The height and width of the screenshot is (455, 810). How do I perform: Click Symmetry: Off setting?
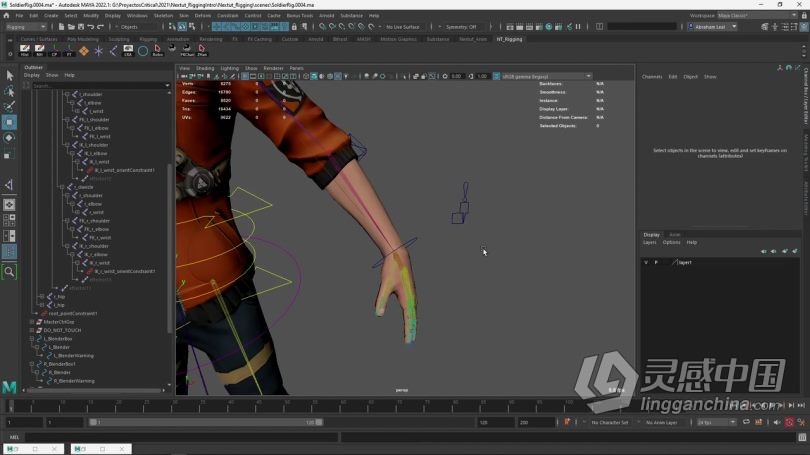tap(461, 27)
